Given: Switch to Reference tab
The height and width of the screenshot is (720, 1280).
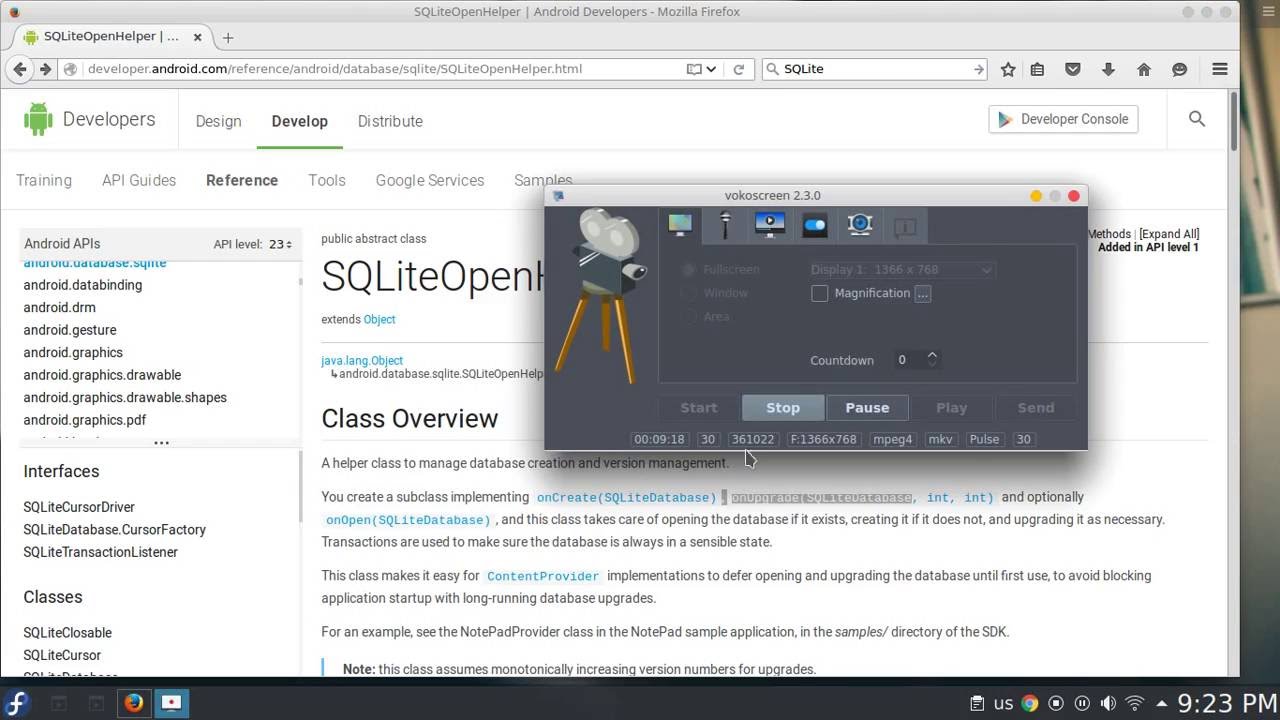Looking at the screenshot, I should coord(242,180).
